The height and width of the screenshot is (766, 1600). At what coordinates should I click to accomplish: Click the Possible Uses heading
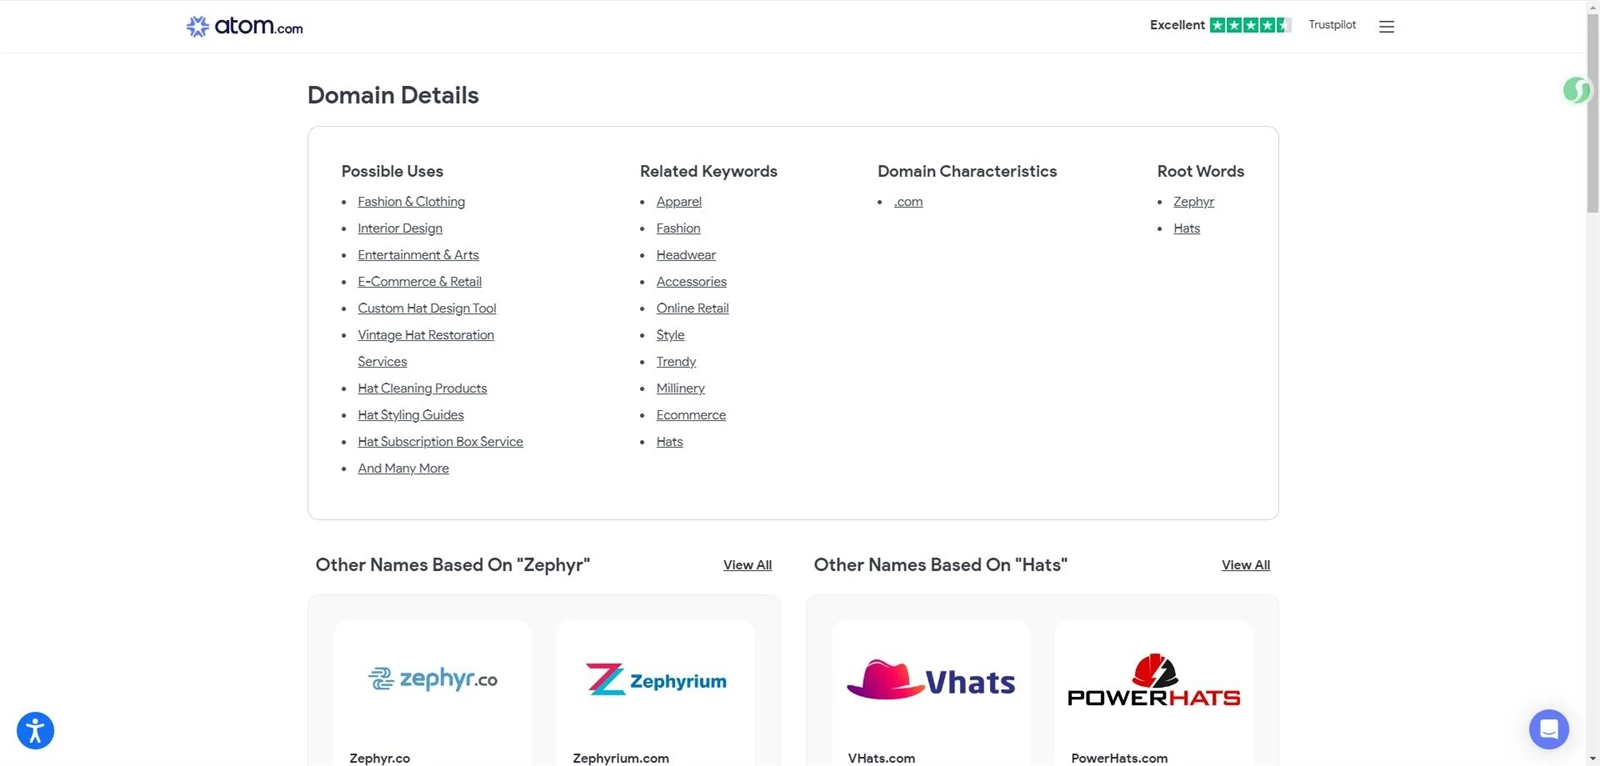[x=392, y=171]
